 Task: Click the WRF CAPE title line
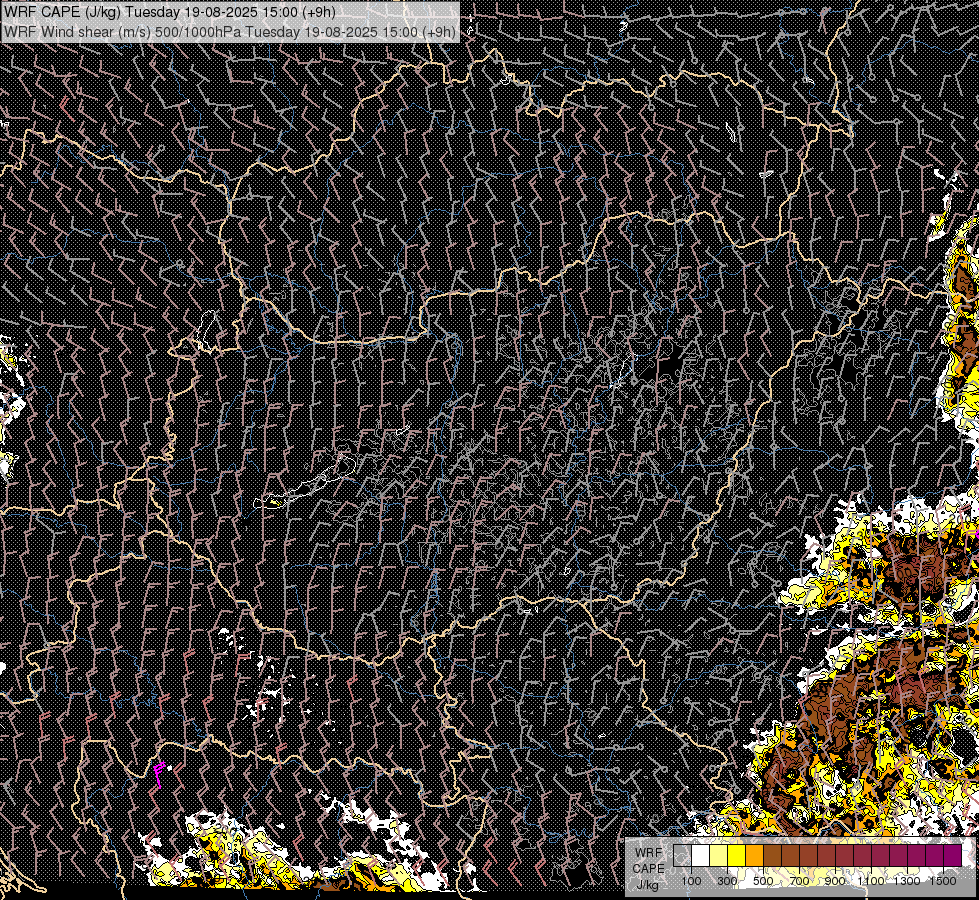tap(170, 12)
